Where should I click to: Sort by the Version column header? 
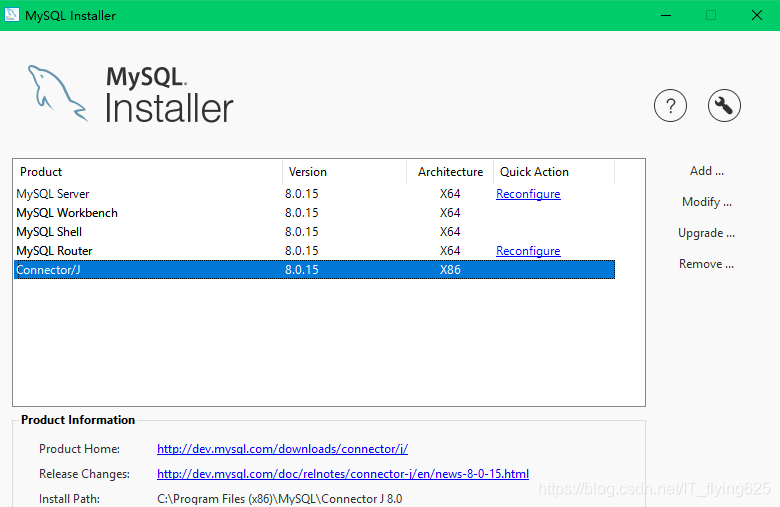point(344,172)
